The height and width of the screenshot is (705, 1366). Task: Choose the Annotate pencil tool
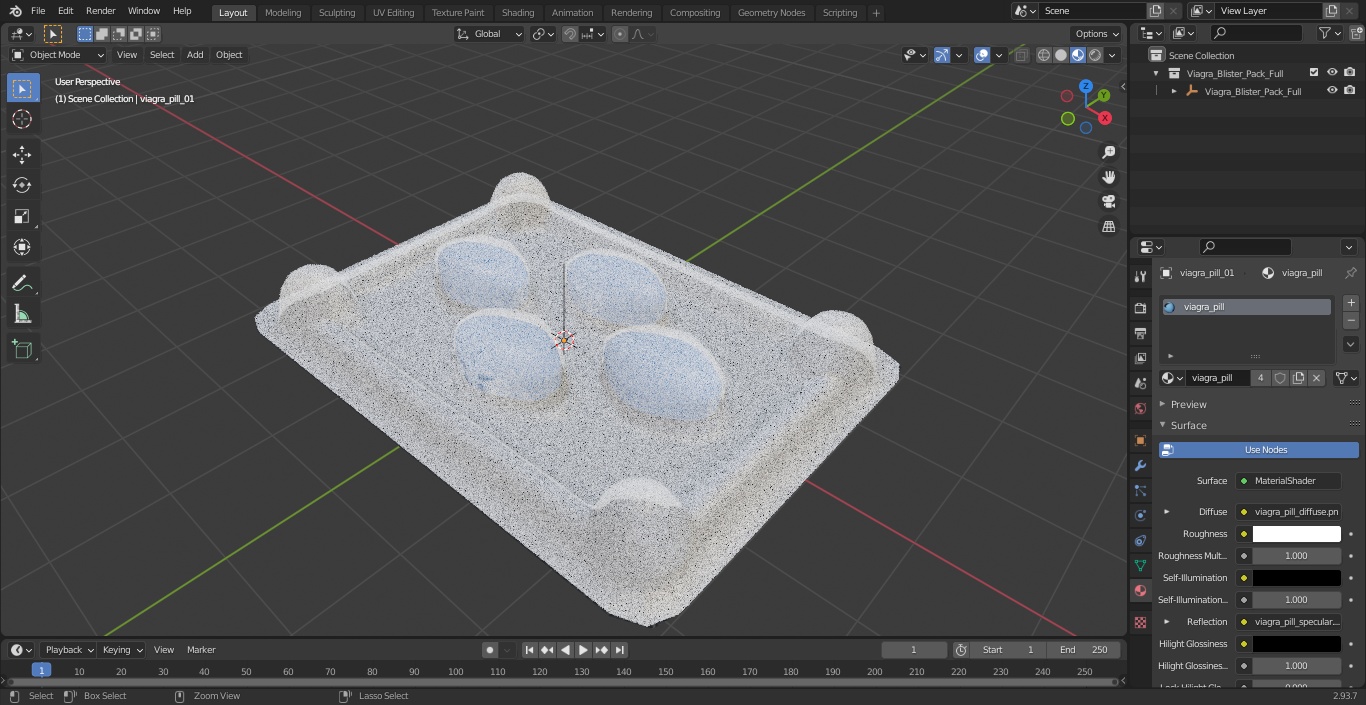22,284
